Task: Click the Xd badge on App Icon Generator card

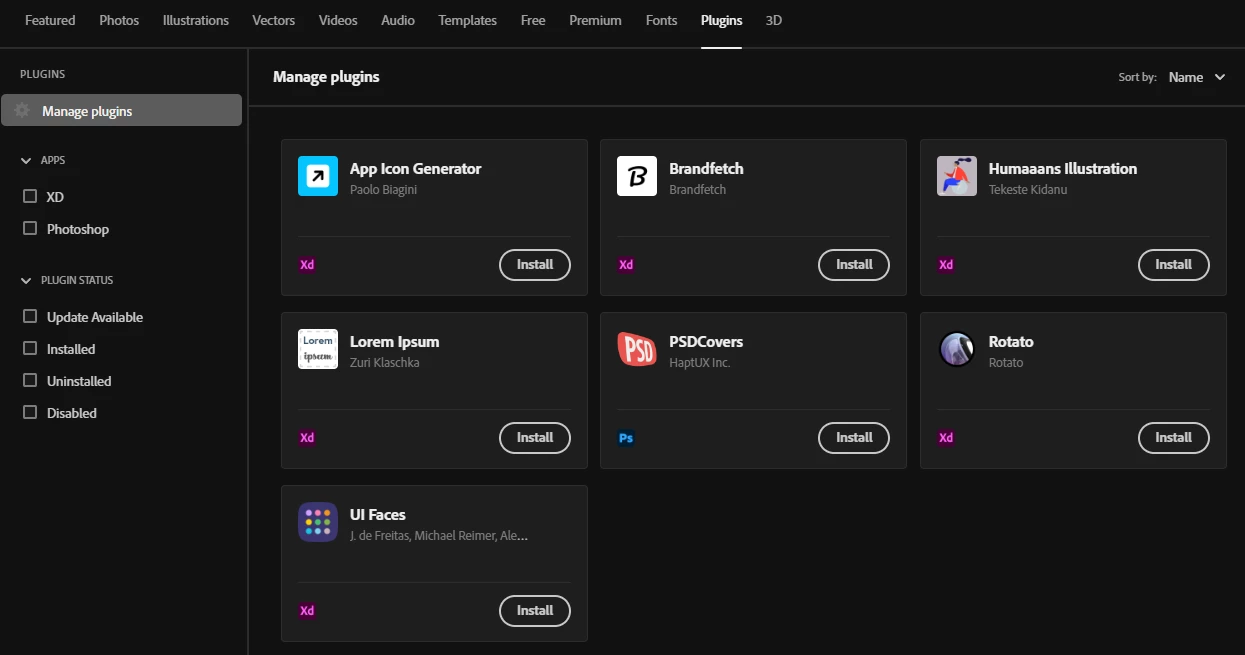Action: pyautogui.click(x=307, y=265)
